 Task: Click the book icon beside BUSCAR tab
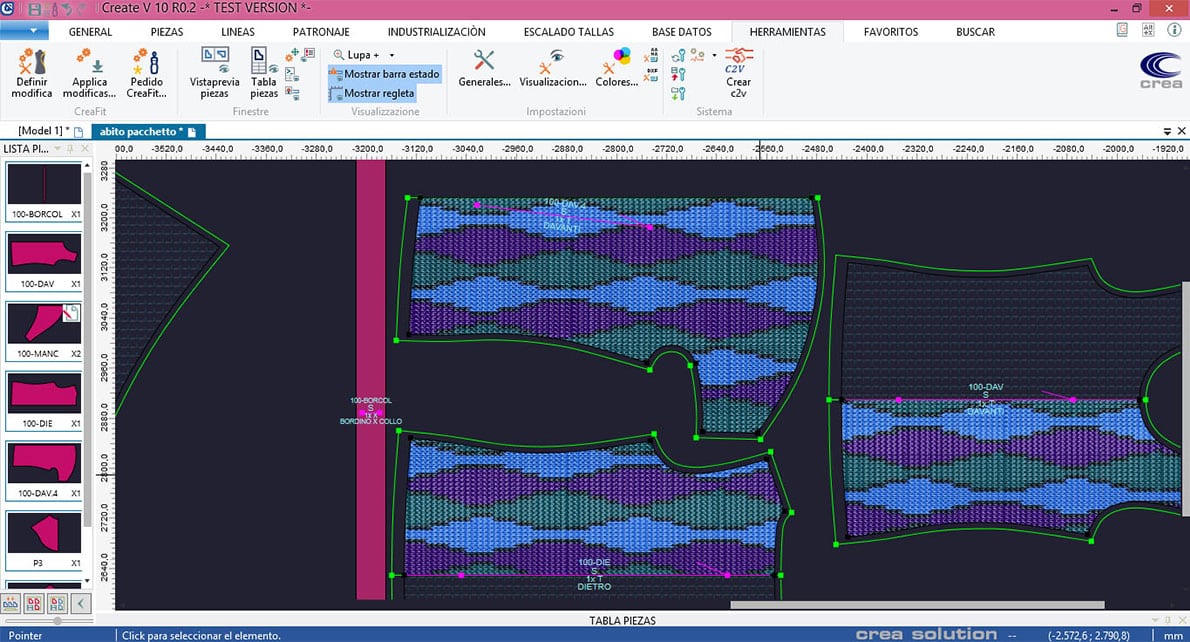pos(1122,30)
